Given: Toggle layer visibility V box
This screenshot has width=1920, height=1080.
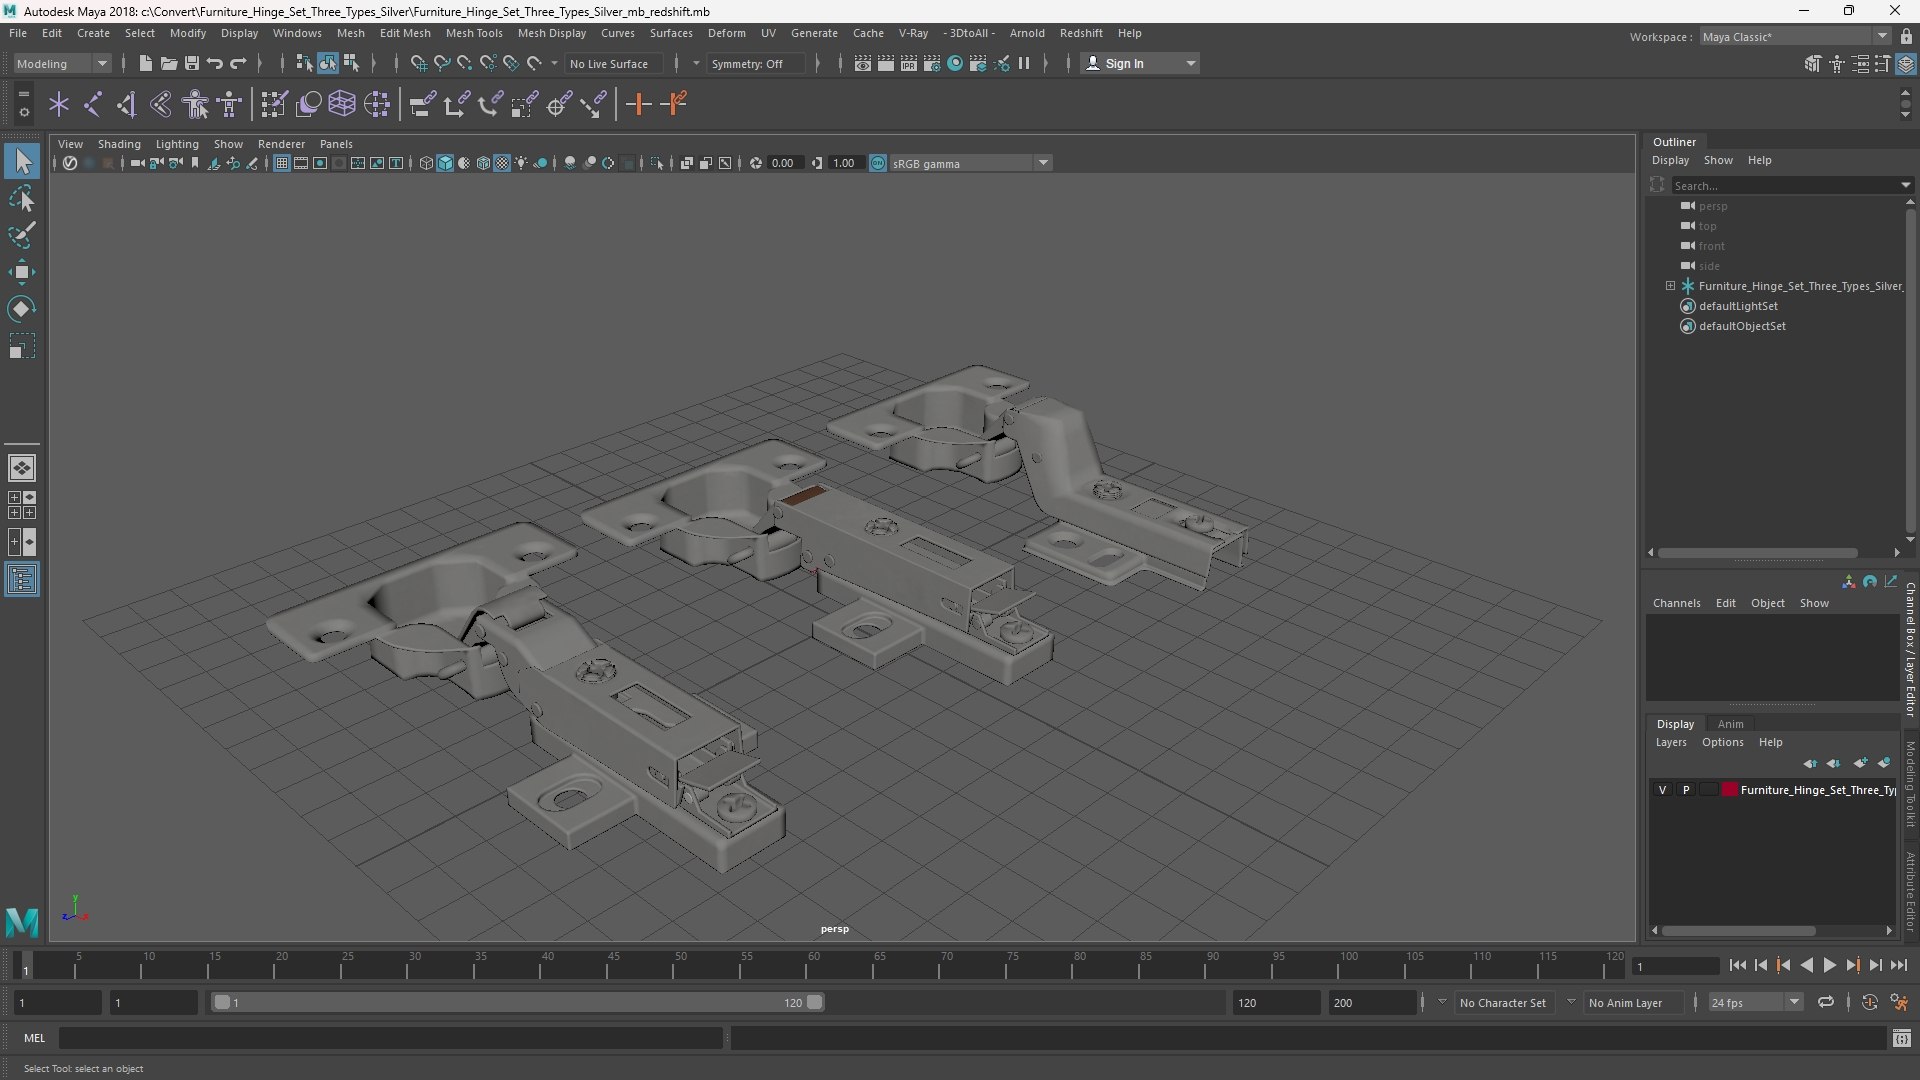Looking at the screenshot, I should 1663,790.
